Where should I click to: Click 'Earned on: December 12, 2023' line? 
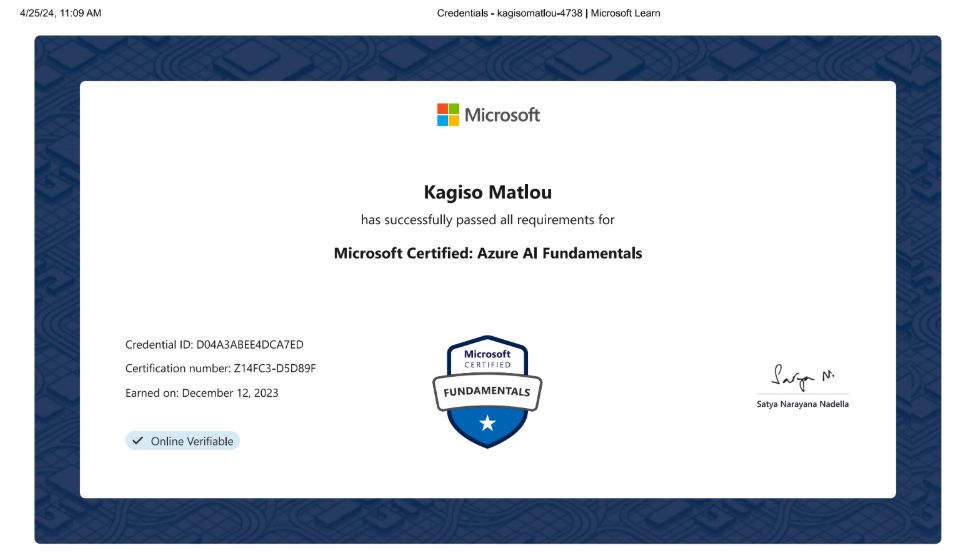[202, 393]
